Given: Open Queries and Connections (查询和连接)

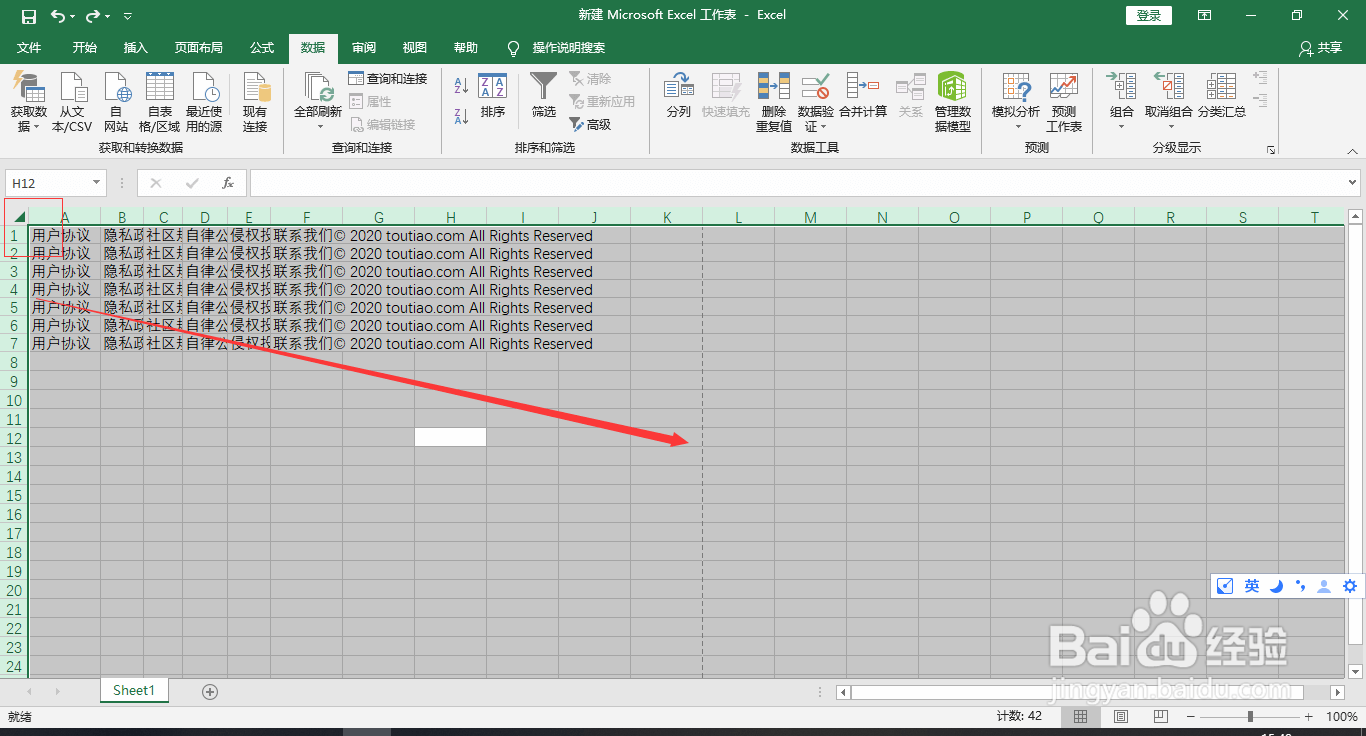Looking at the screenshot, I should coord(388,78).
